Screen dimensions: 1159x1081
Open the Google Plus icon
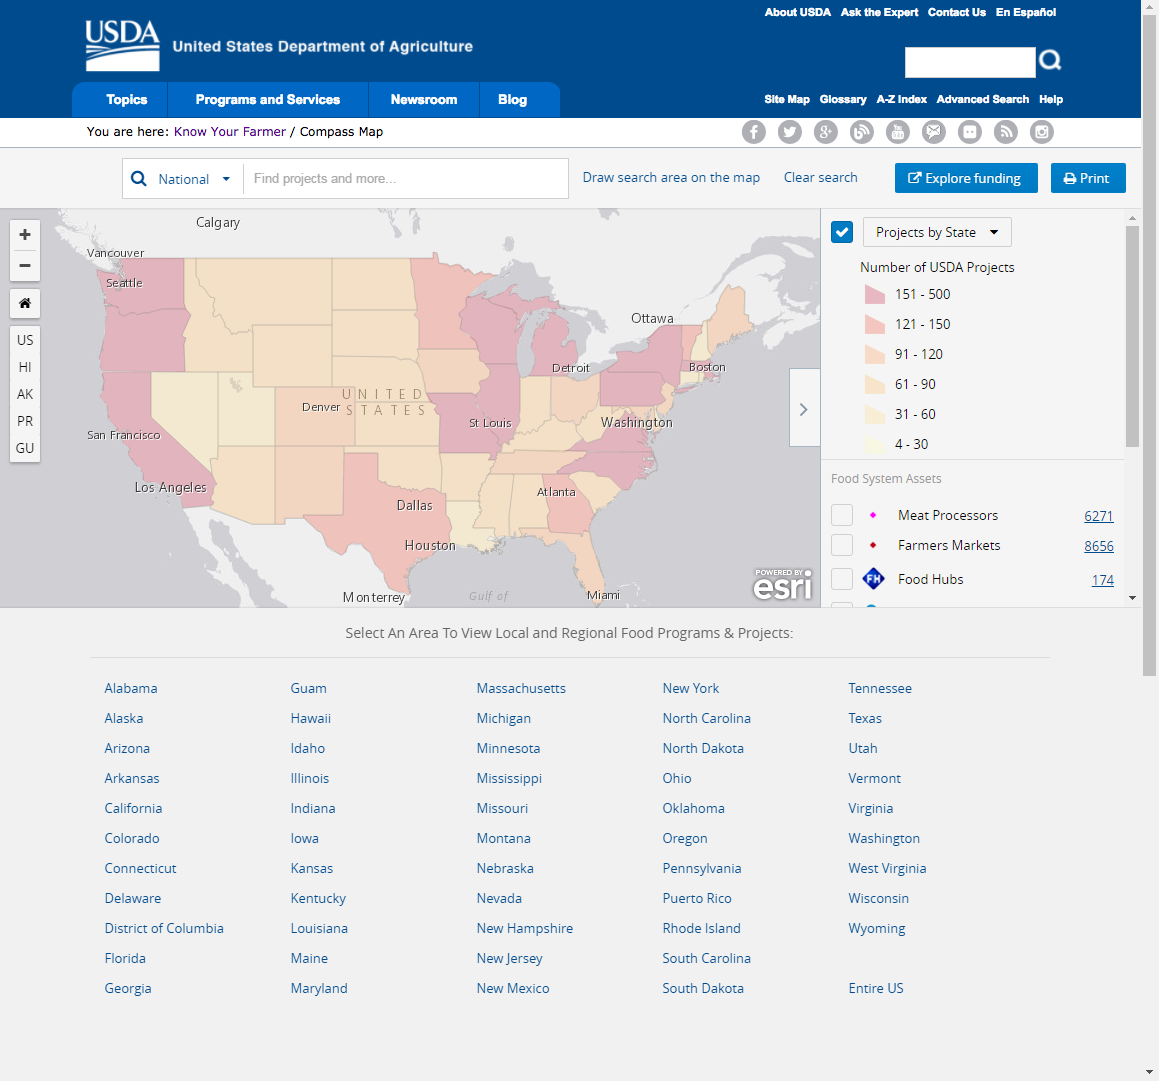click(826, 132)
